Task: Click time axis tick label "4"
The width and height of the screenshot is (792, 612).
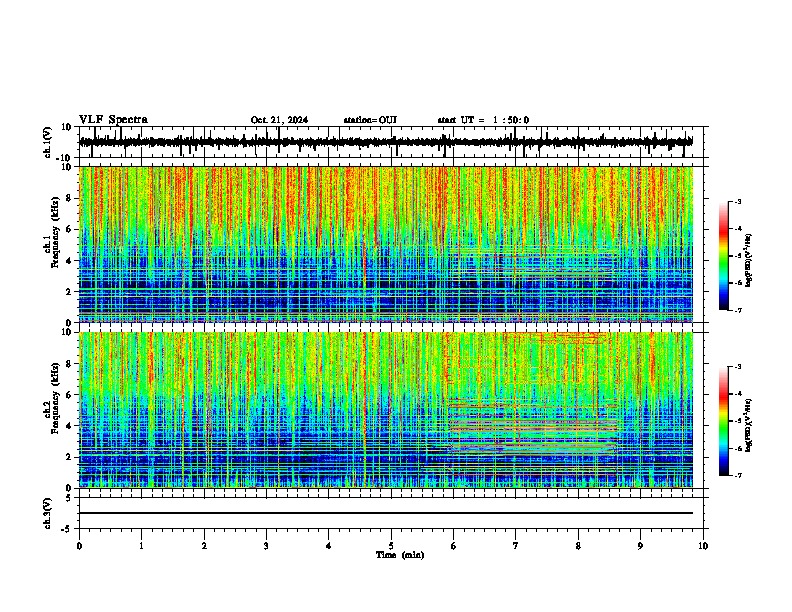Action: tap(329, 546)
